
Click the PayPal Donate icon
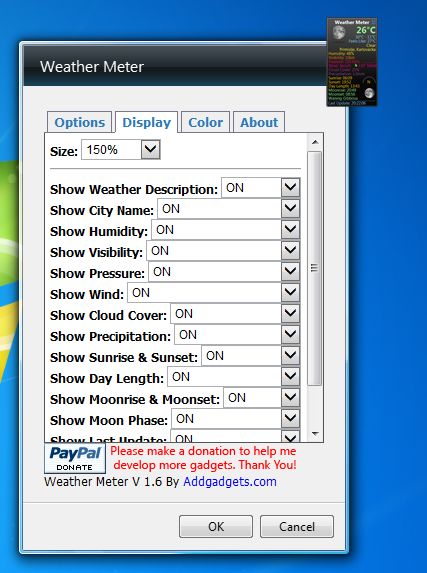[75, 458]
